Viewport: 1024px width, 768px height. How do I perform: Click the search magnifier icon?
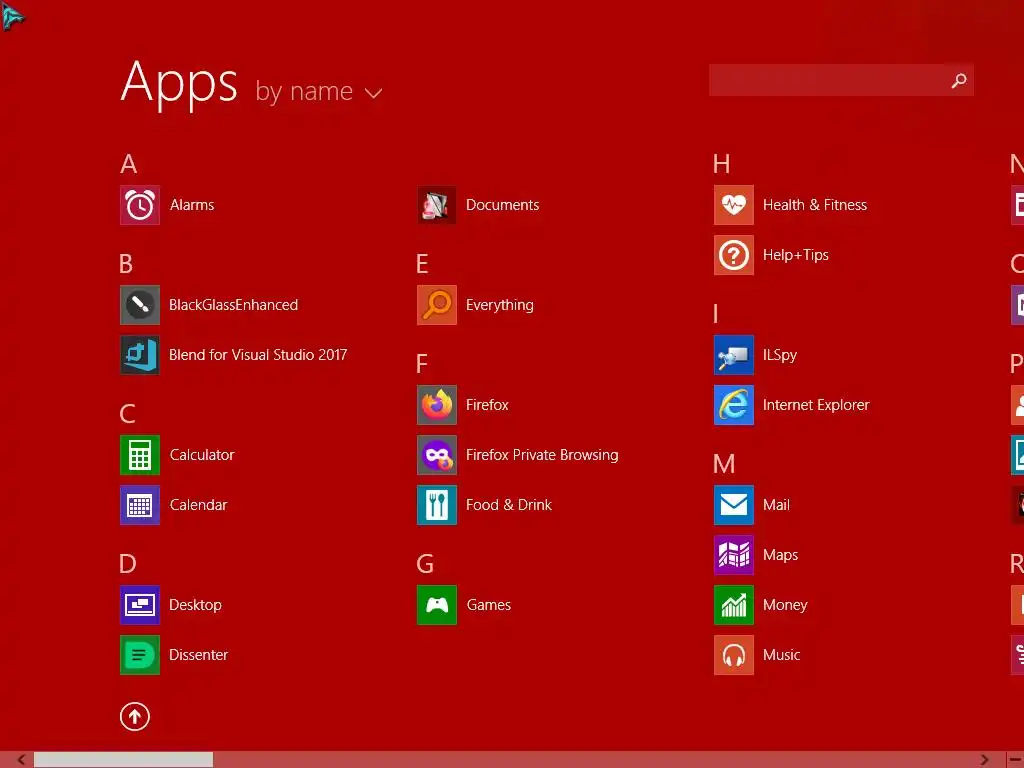click(x=959, y=80)
